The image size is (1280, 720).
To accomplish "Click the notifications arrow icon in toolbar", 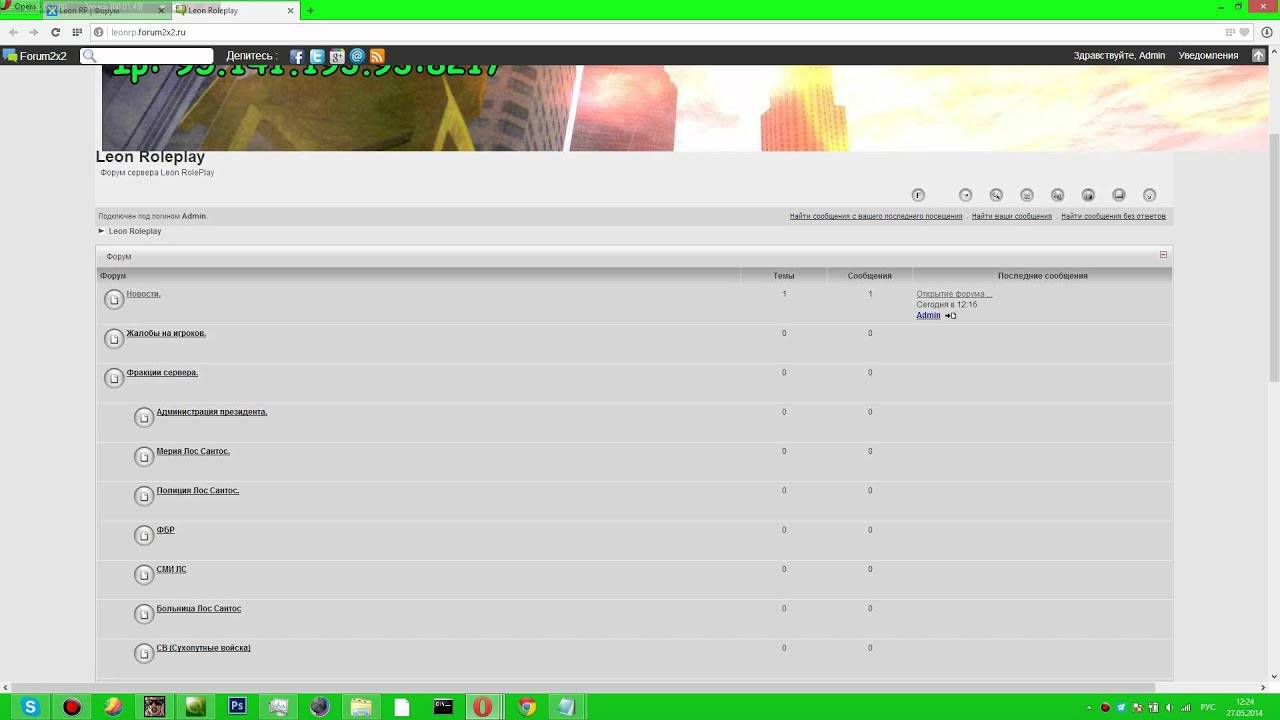I will (x=1259, y=56).
